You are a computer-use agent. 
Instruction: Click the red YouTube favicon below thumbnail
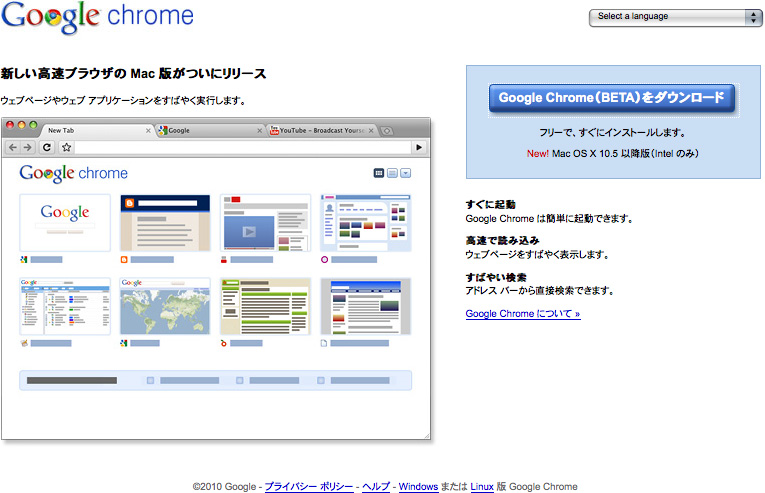(224, 260)
